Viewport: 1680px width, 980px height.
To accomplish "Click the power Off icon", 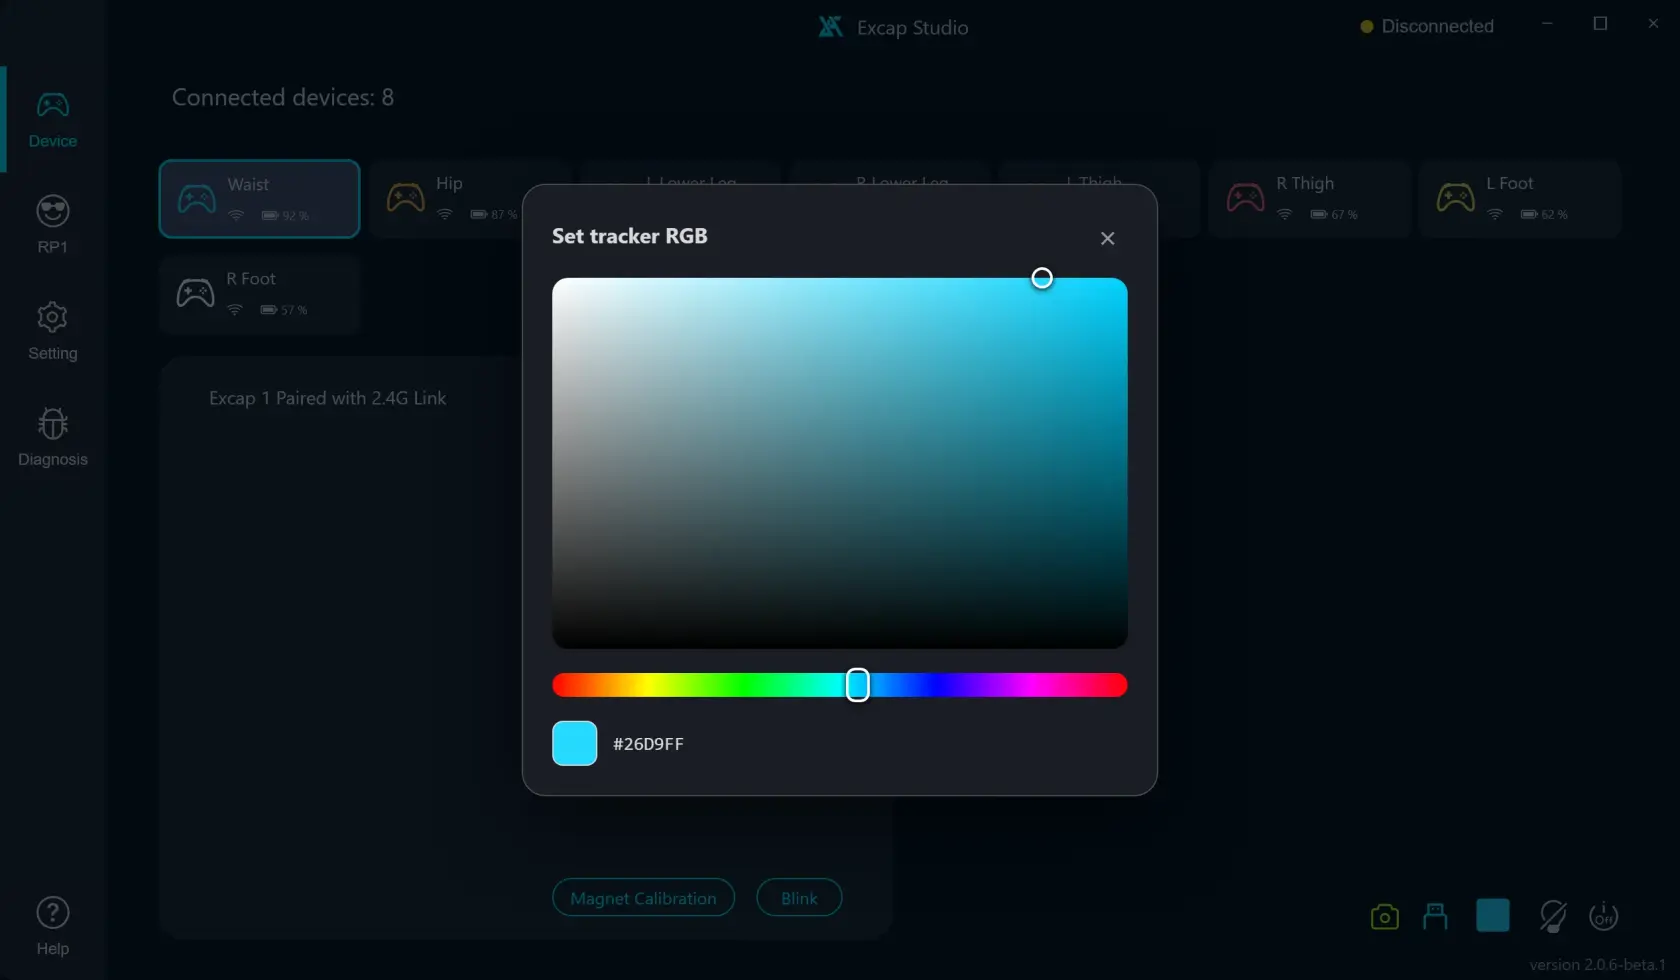I will (1603, 916).
